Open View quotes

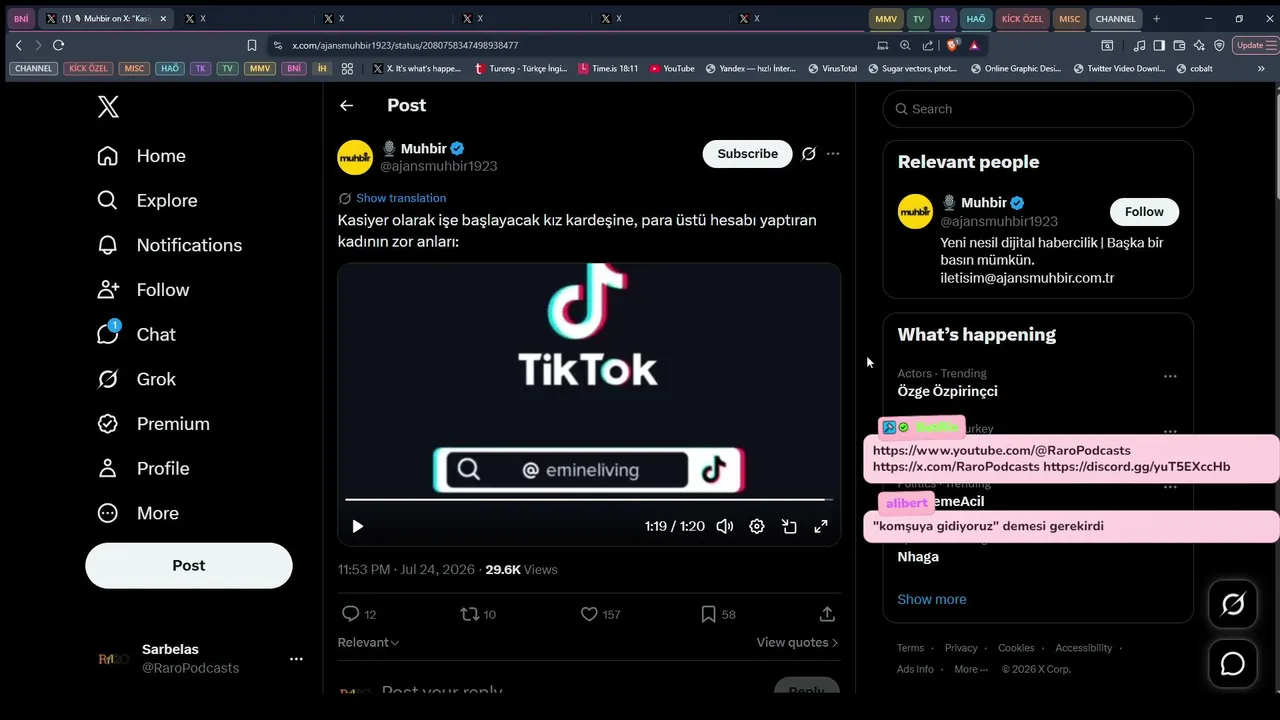tap(797, 643)
